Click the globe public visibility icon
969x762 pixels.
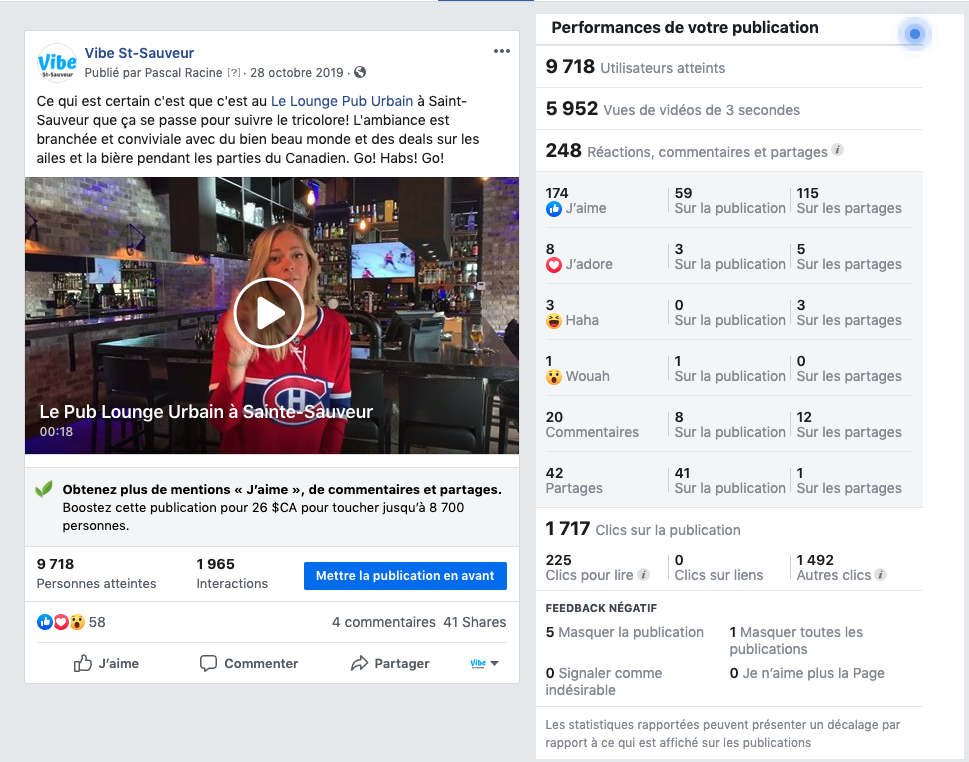pos(360,72)
